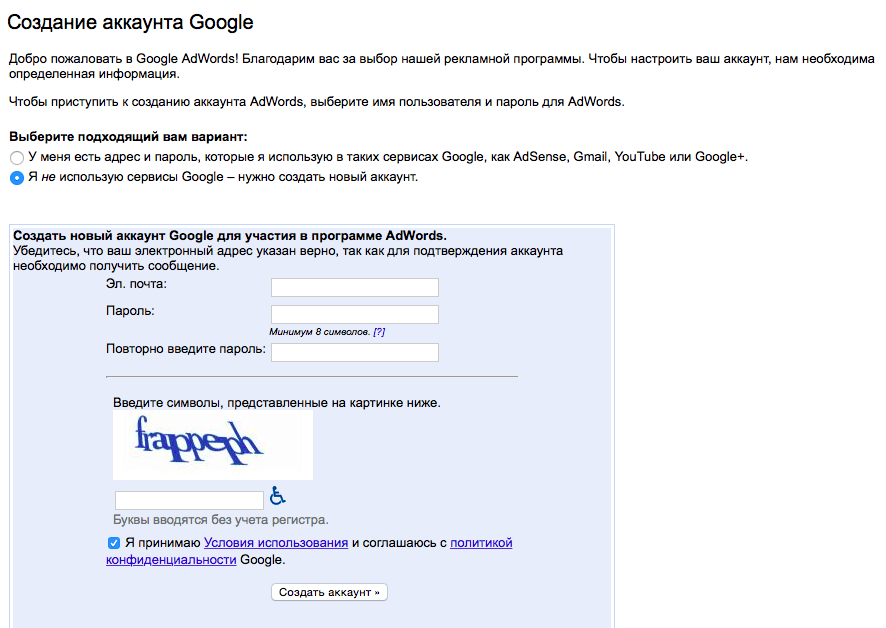Open the Условия использования link
The height and width of the screenshot is (628, 886).
pos(276,543)
